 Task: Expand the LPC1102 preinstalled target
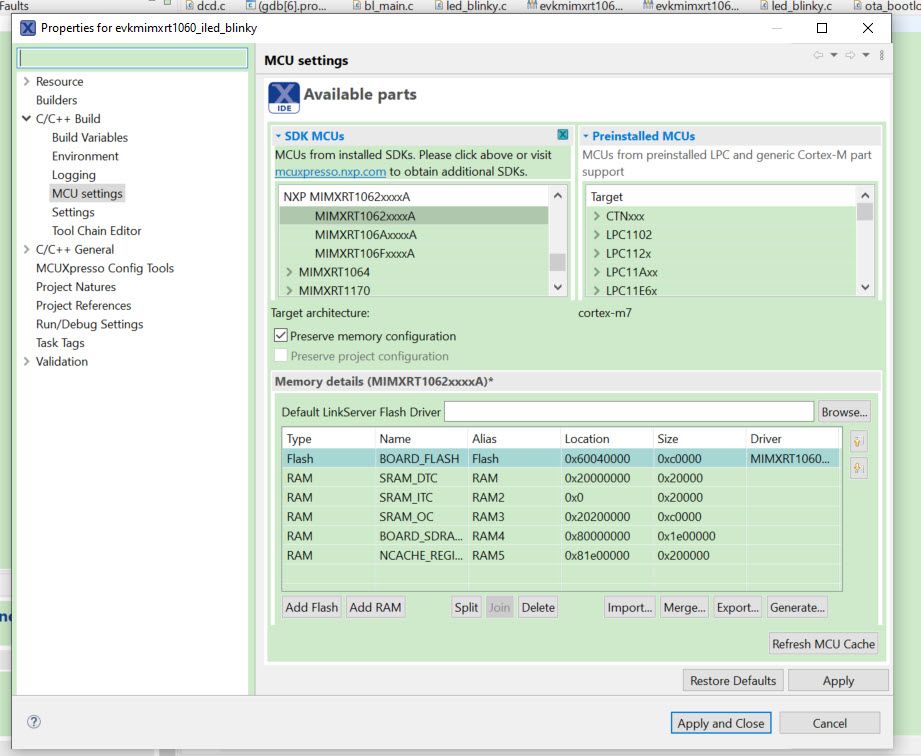tap(597, 234)
